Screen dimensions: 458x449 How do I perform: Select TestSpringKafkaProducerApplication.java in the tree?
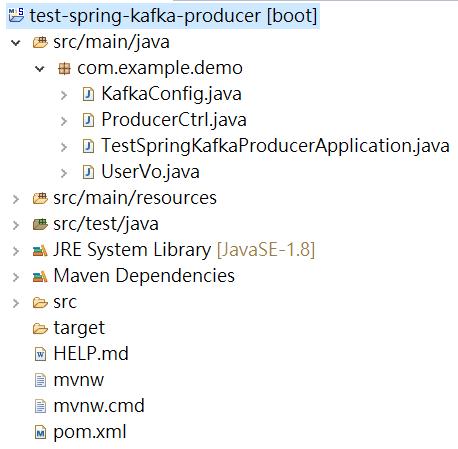pos(275,146)
